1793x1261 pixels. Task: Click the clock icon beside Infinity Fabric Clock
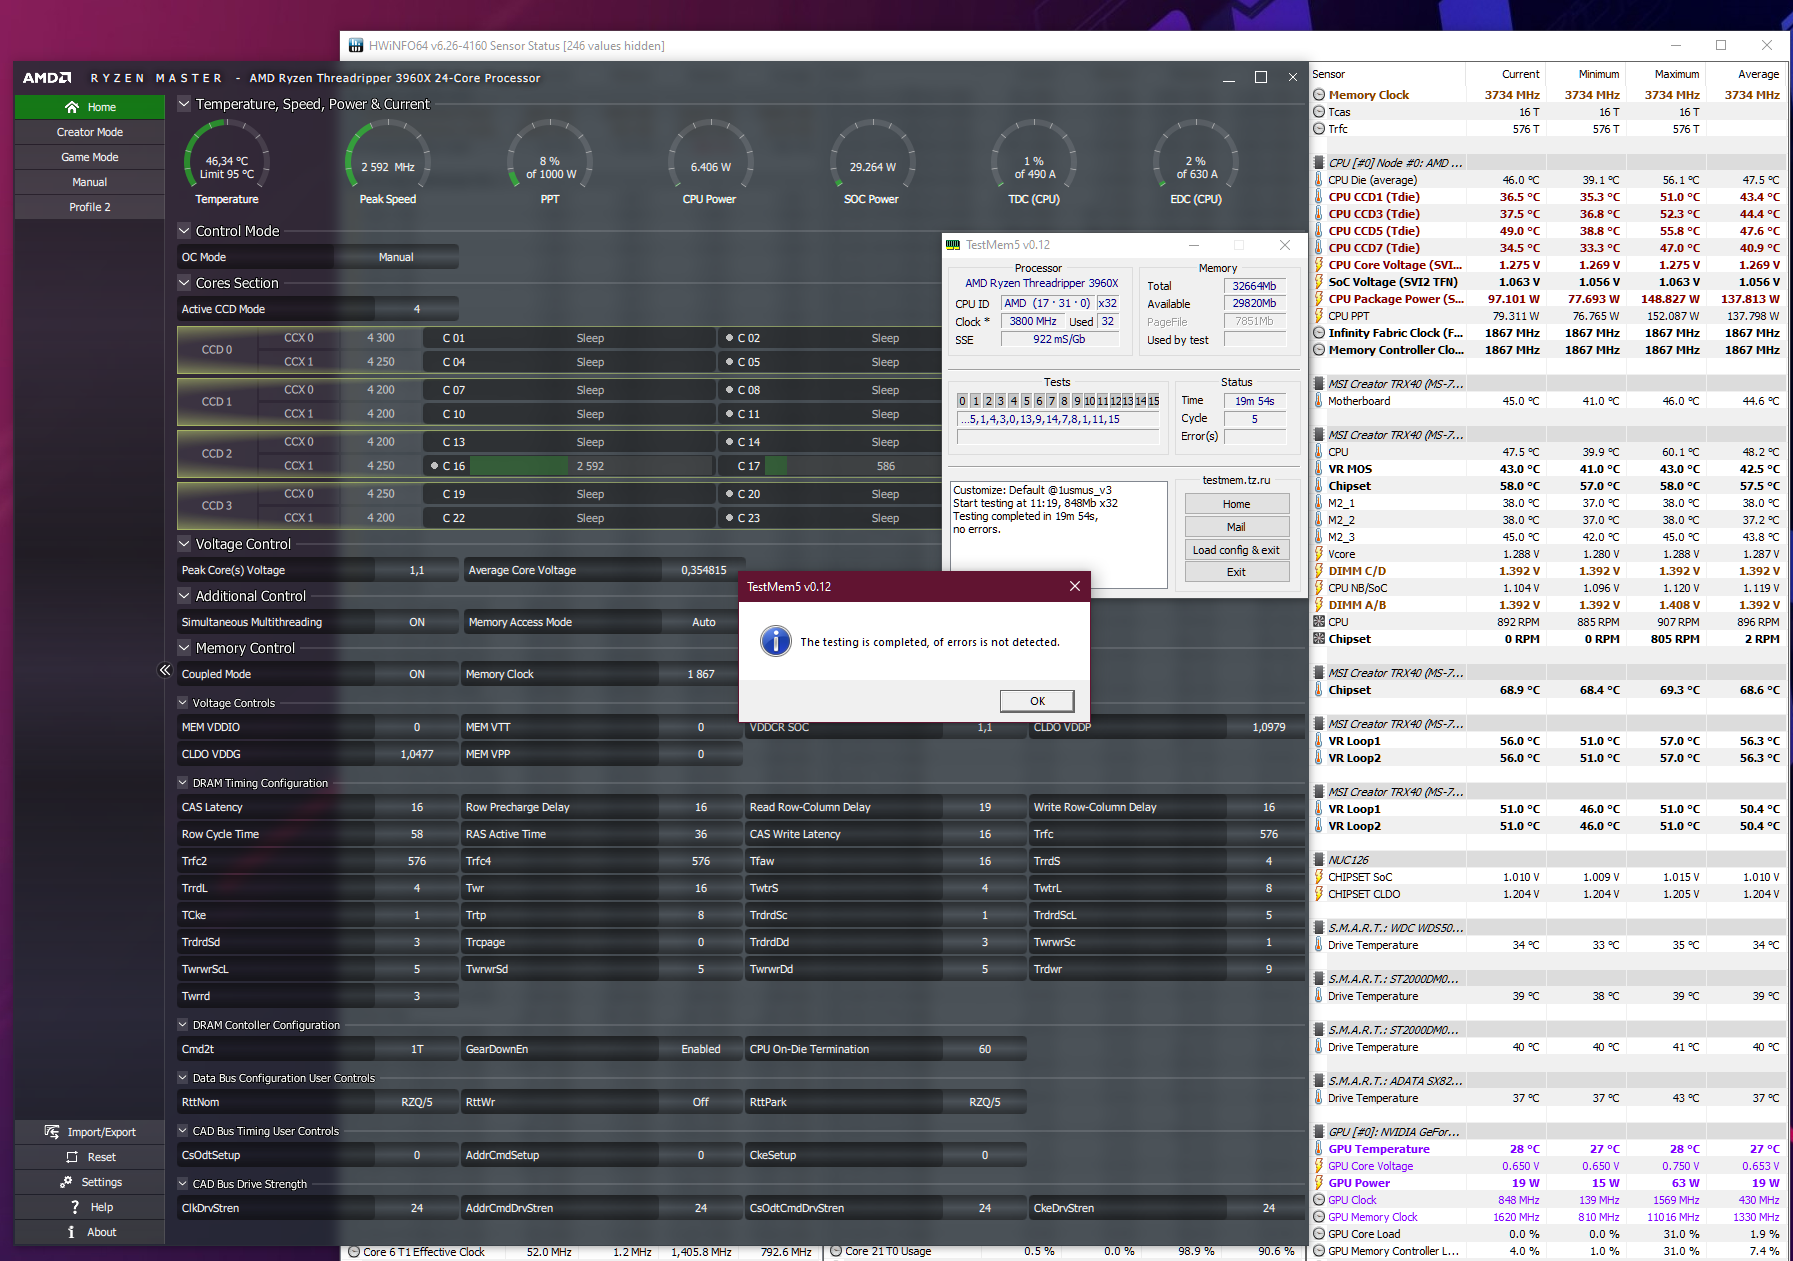pos(1319,333)
